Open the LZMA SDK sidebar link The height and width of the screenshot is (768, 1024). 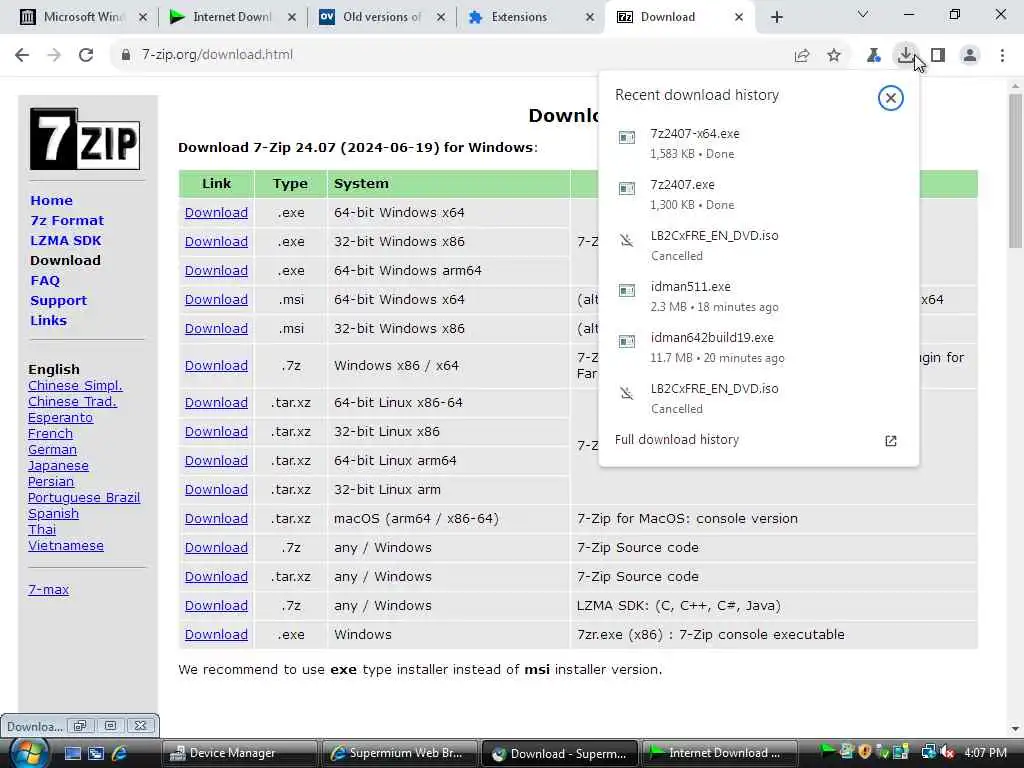click(65, 241)
